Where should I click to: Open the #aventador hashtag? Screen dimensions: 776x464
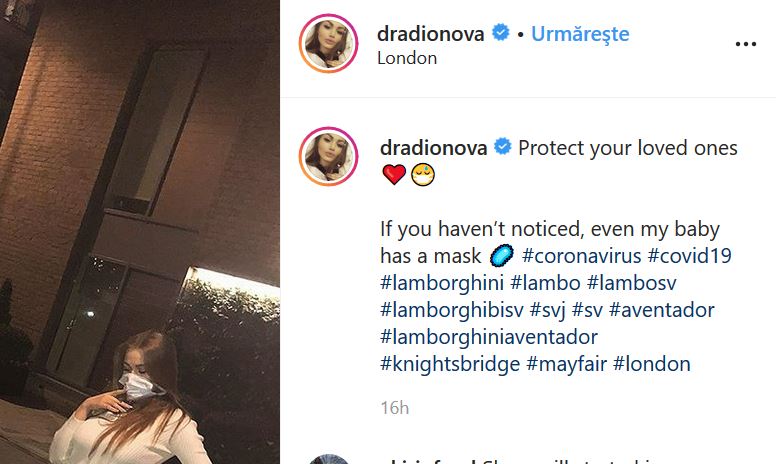[x=662, y=310]
